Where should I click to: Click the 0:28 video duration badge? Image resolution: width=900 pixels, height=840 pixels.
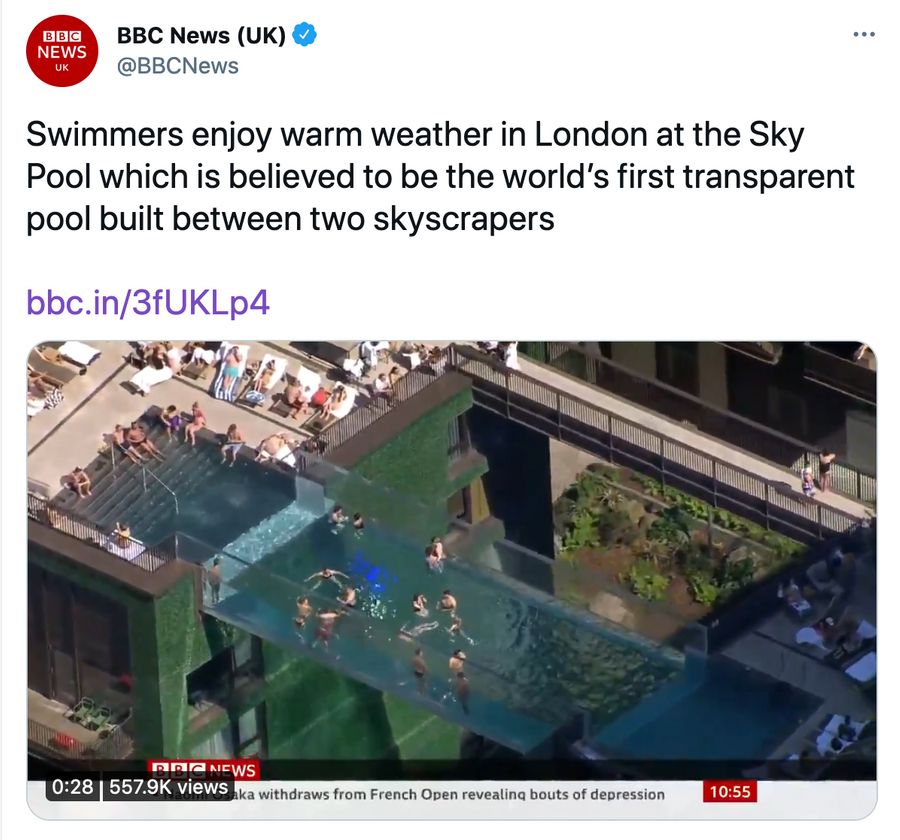pyautogui.click(x=72, y=786)
